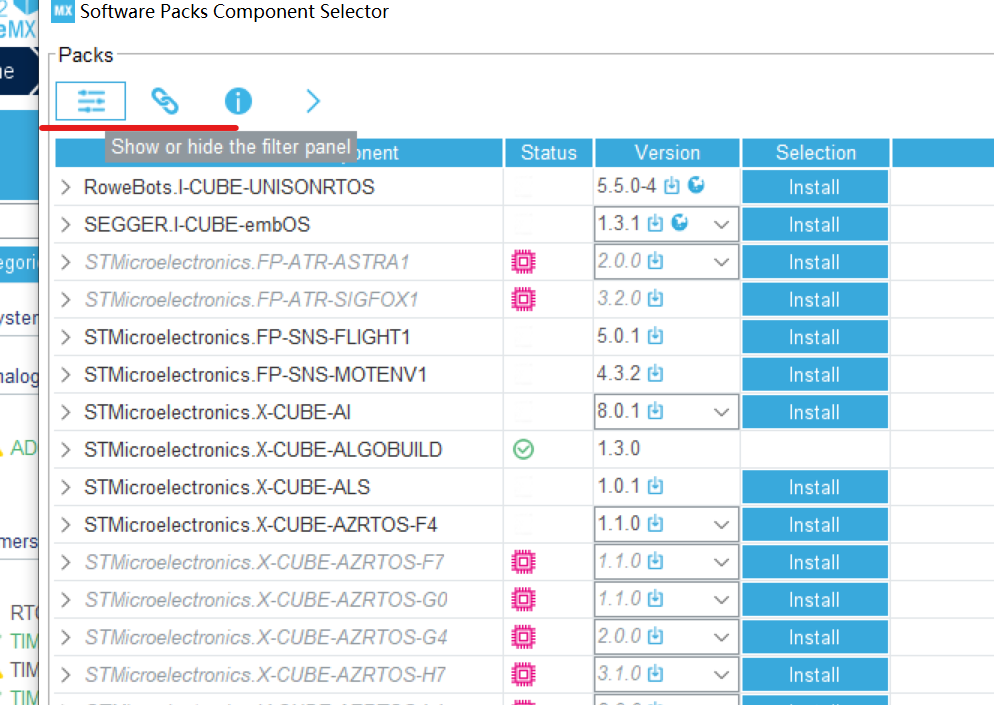Install the SEGGER.I-CUBE-embOS pack
This screenshot has height=705, width=994.
click(x=814, y=224)
